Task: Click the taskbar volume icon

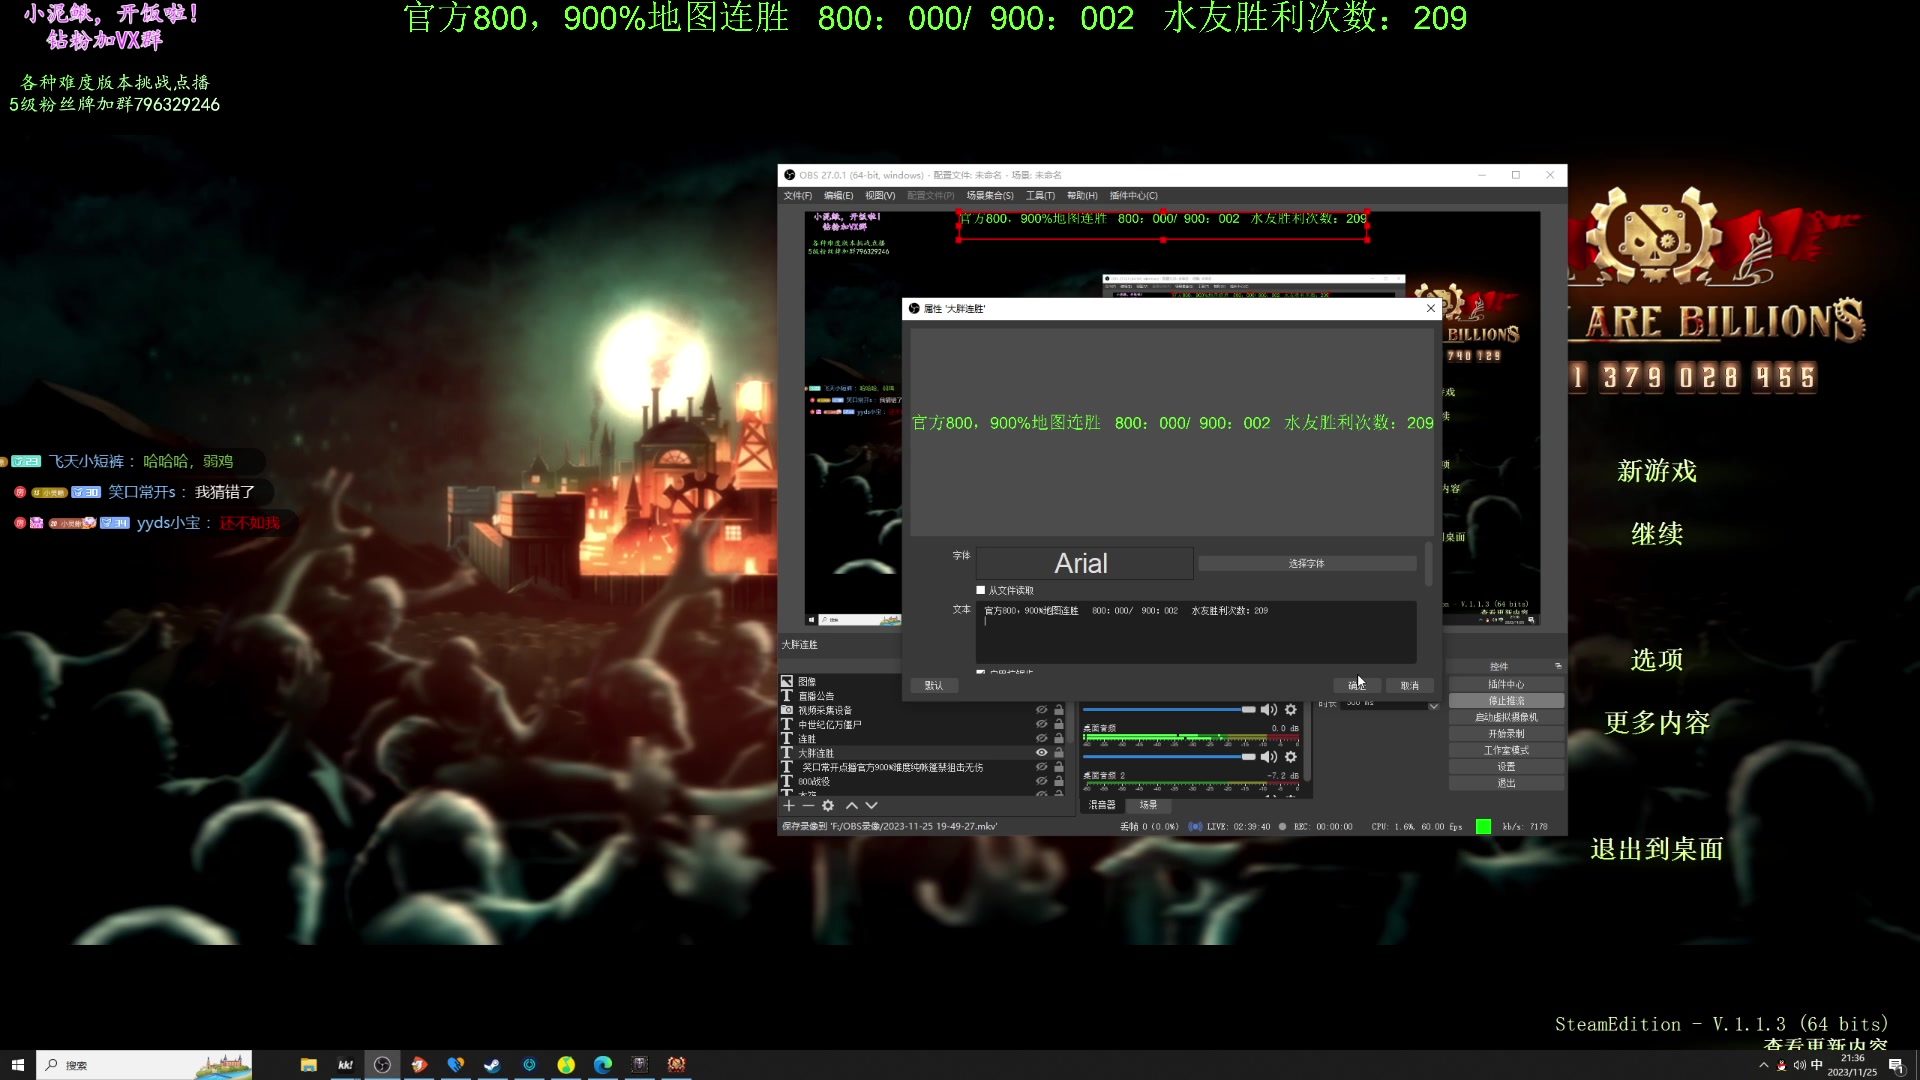Action: coord(1799,1065)
